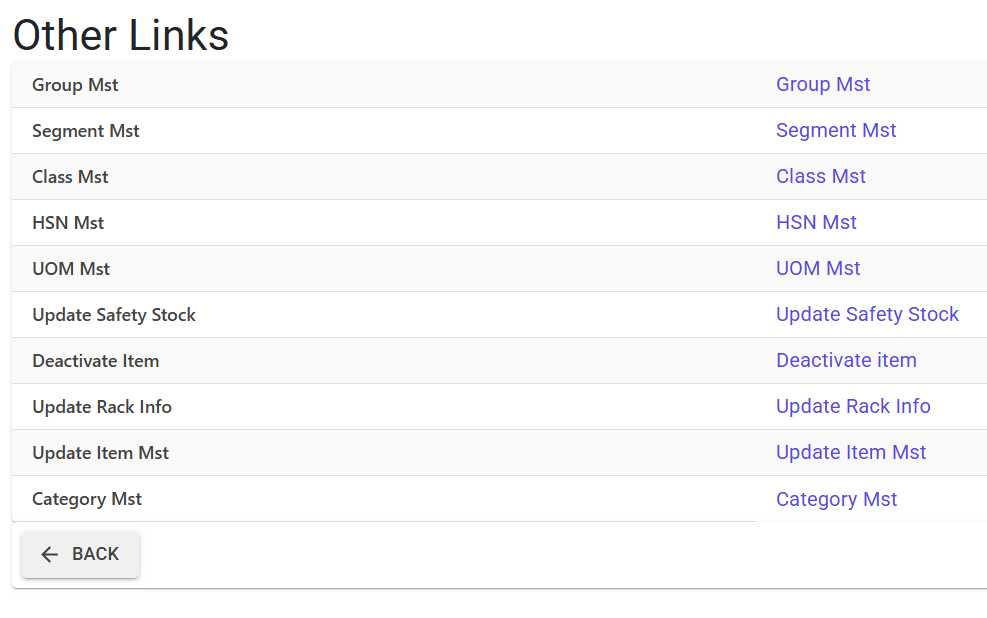Open the Segment Mst link
Viewport: 987px width, 618px height.
pyautogui.click(x=836, y=130)
